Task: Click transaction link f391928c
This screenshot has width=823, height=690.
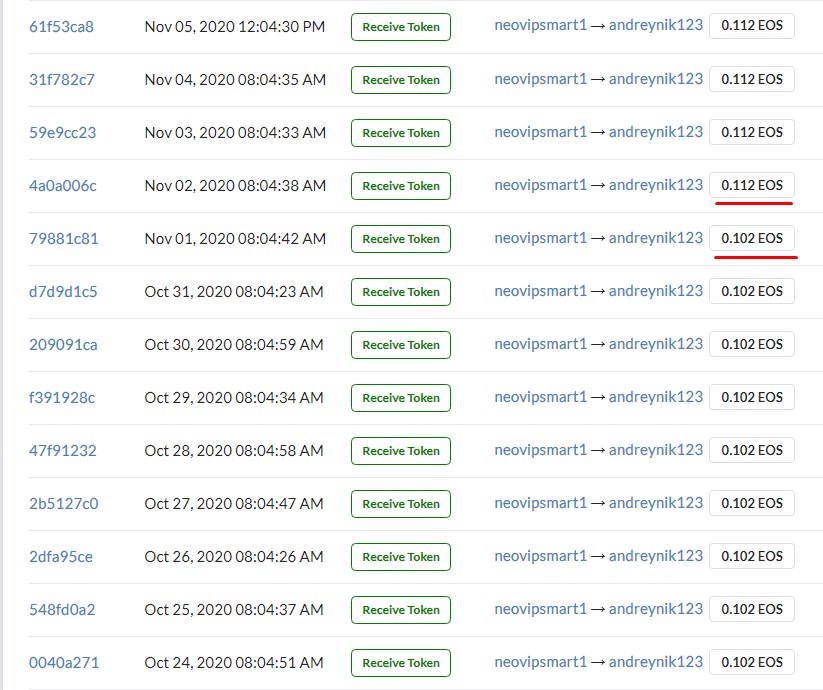Action: tap(62, 398)
